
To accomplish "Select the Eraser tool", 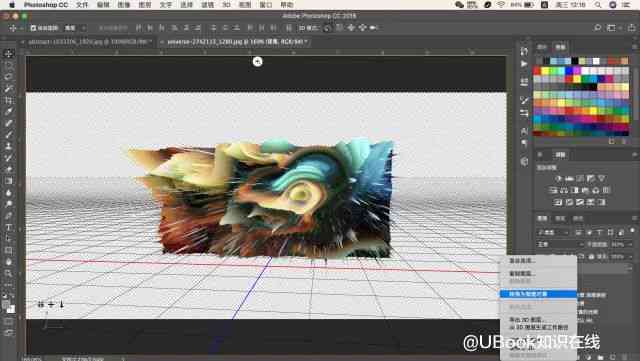I will click(x=9, y=169).
